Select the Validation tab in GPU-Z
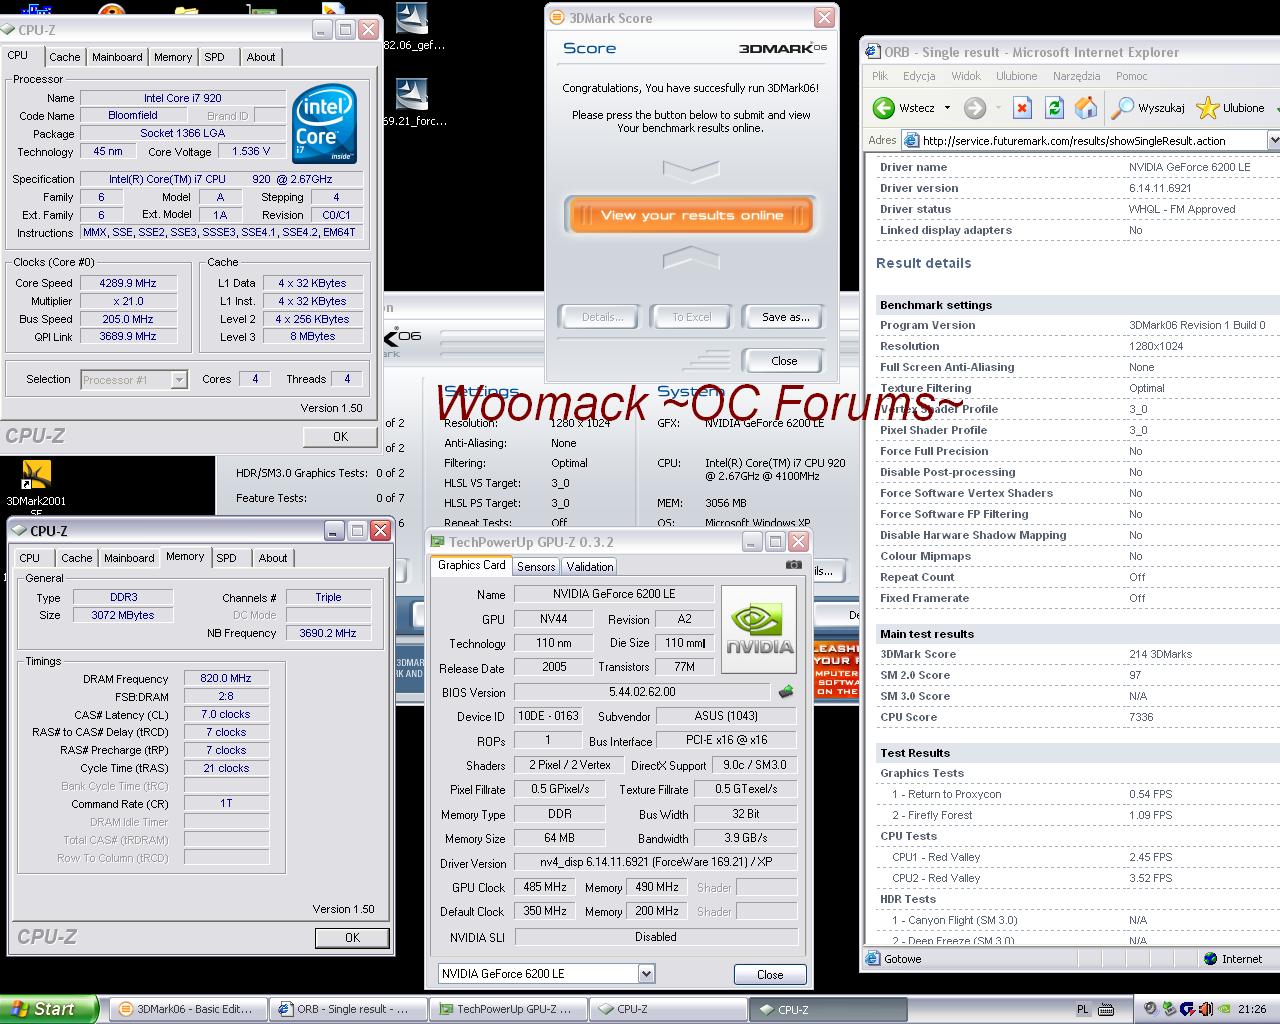 [x=590, y=566]
